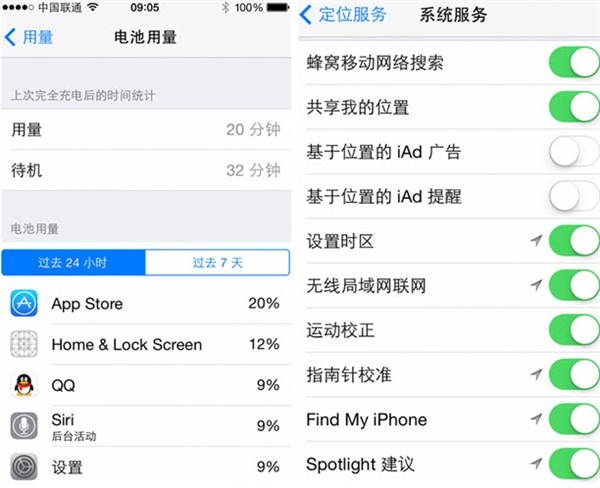Enable 基于位置的 iAd 广告 switch
Screen dimensions: 600x488
click(574, 152)
